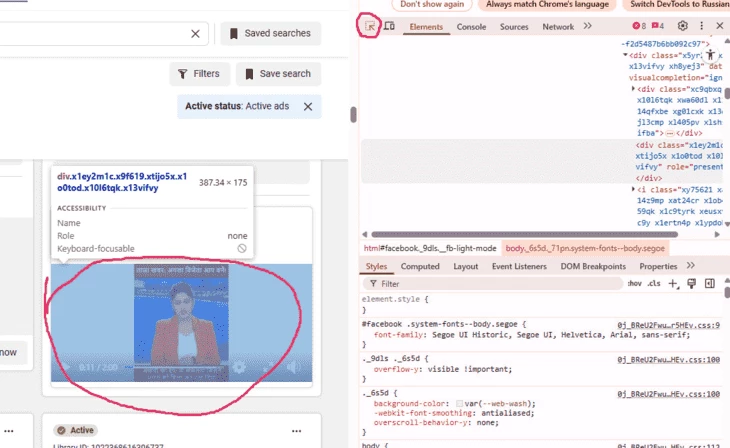Select the Styles pane tab

[x=376, y=266]
